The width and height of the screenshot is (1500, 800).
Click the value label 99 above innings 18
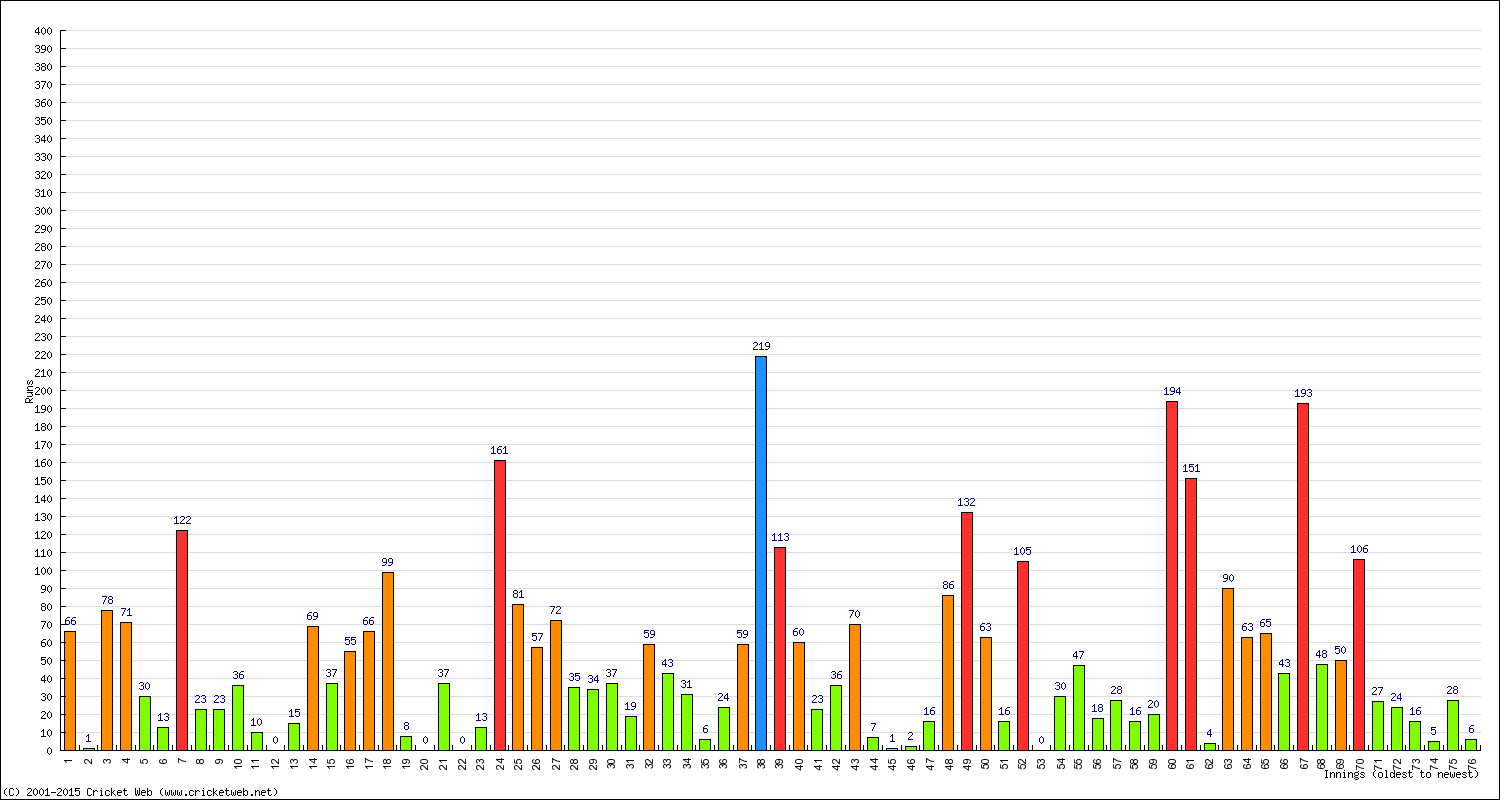[x=388, y=562]
